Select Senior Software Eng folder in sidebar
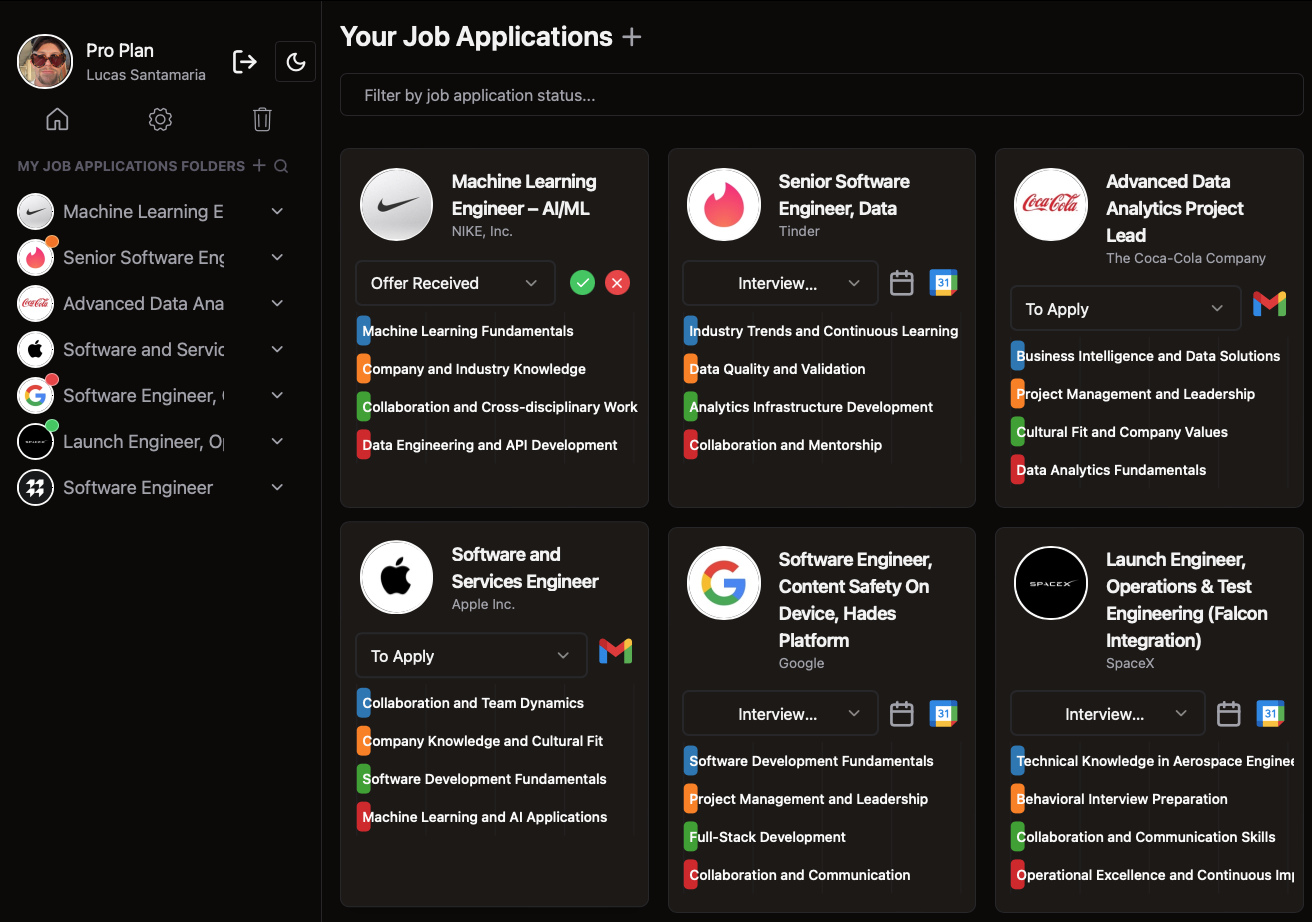 (143, 257)
